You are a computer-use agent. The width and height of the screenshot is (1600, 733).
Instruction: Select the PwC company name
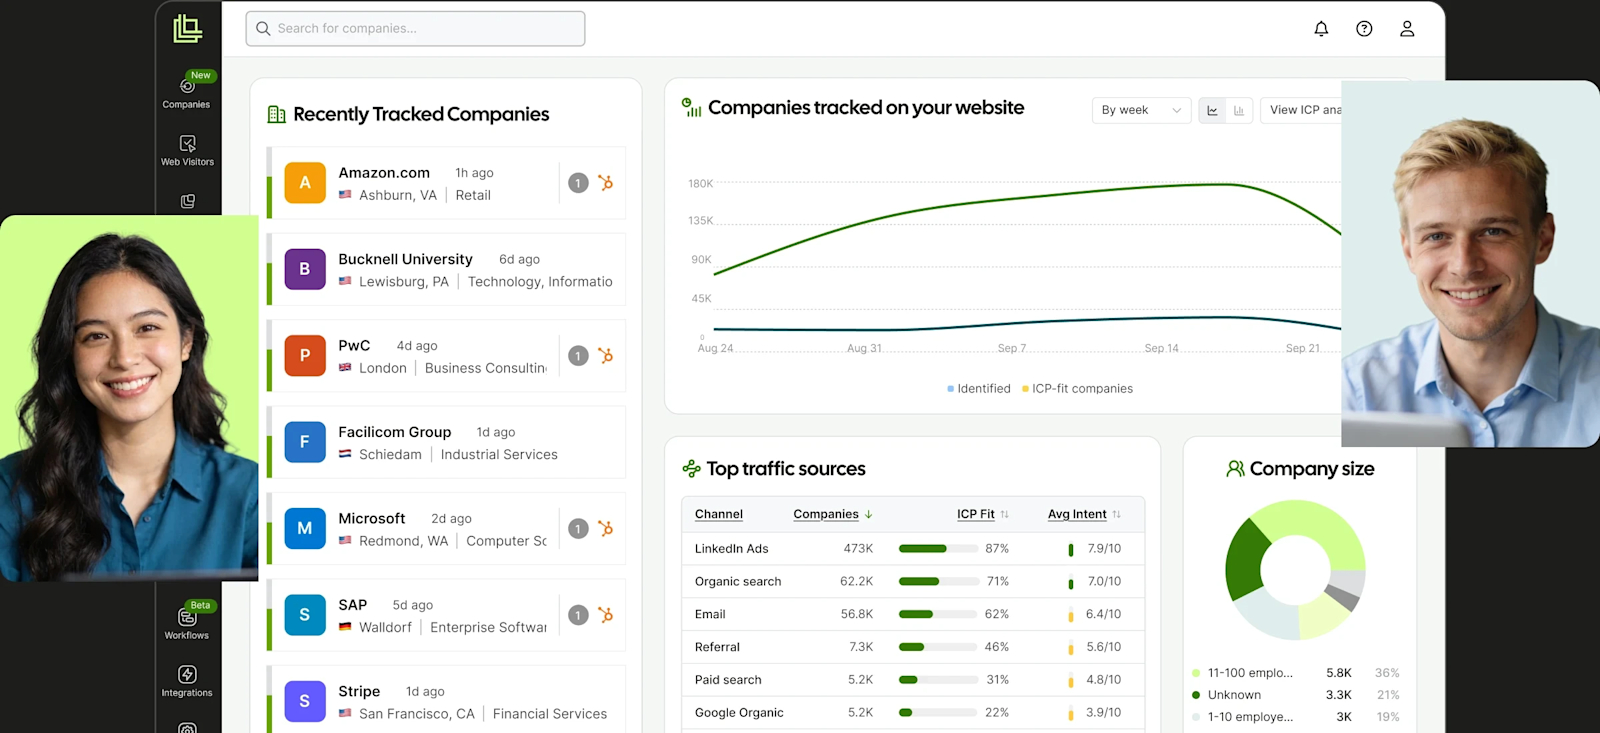(x=354, y=346)
